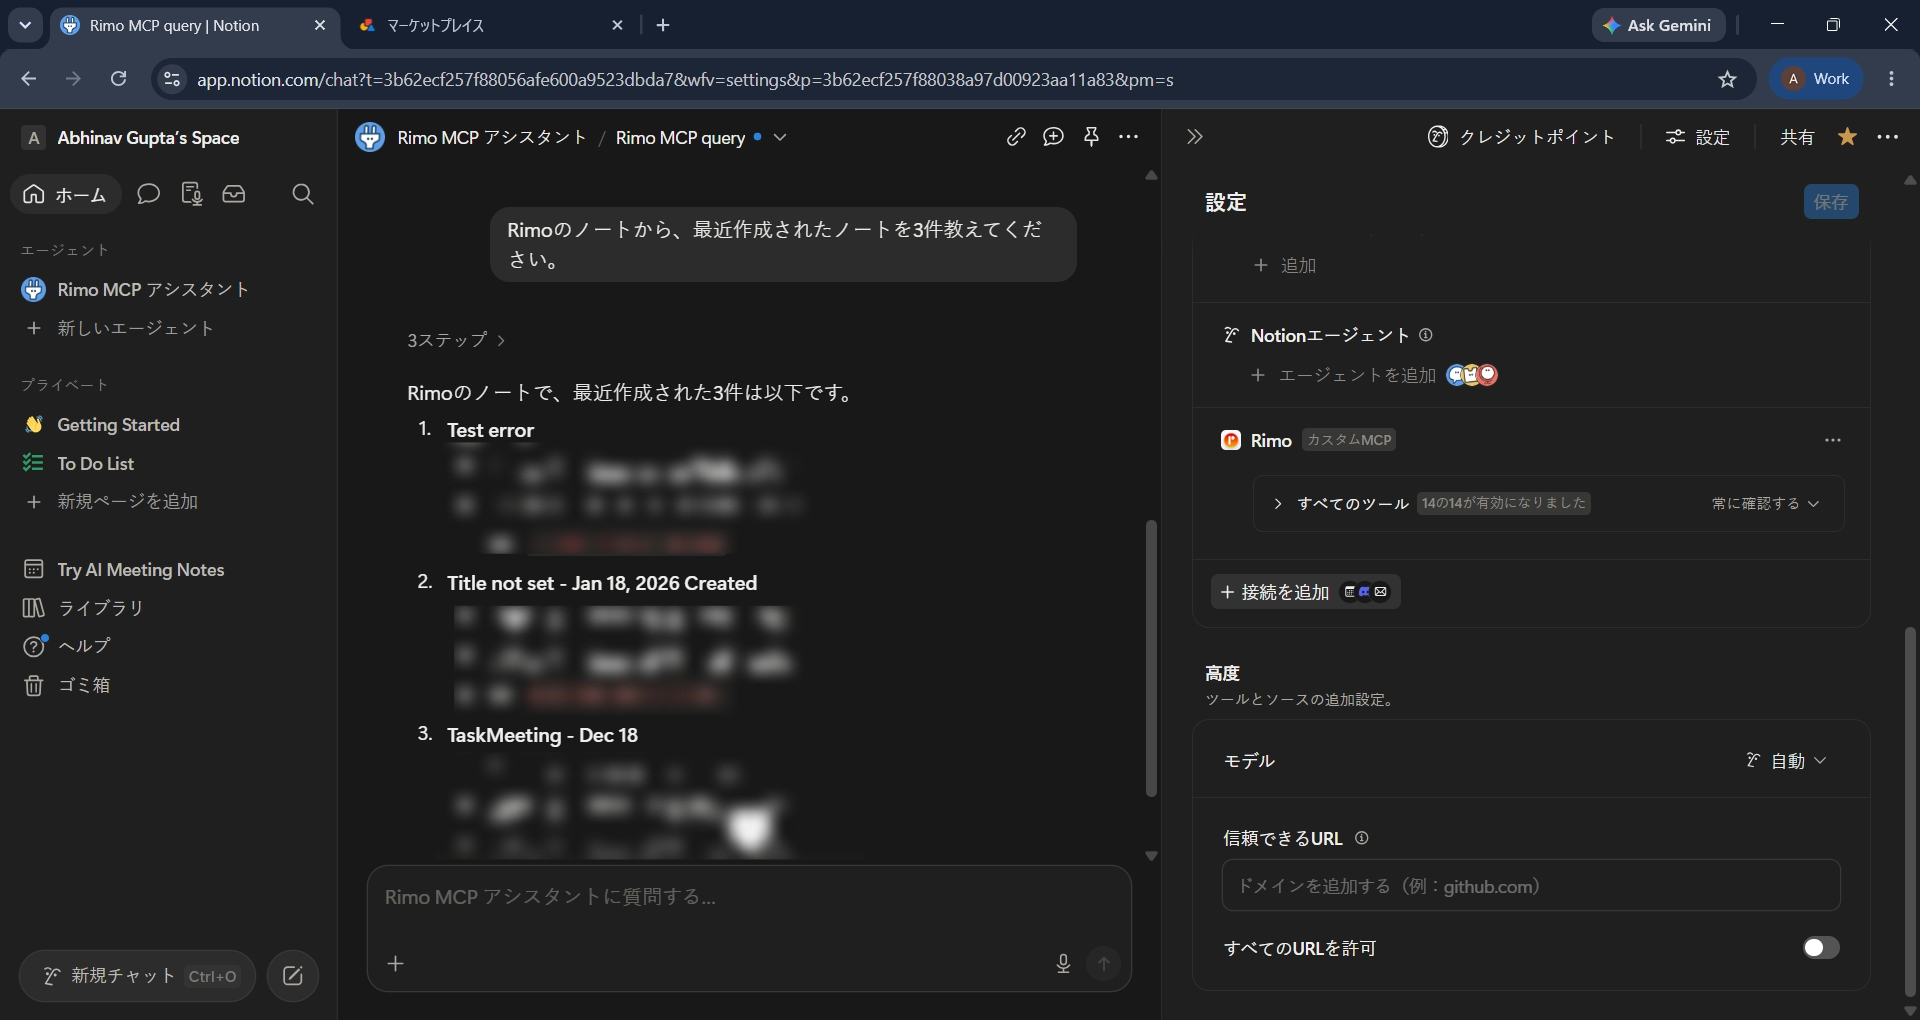The image size is (1920, 1020).
Task: Open the chat header three-dot menu
Action: pyautogui.click(x=1129, y=137)
